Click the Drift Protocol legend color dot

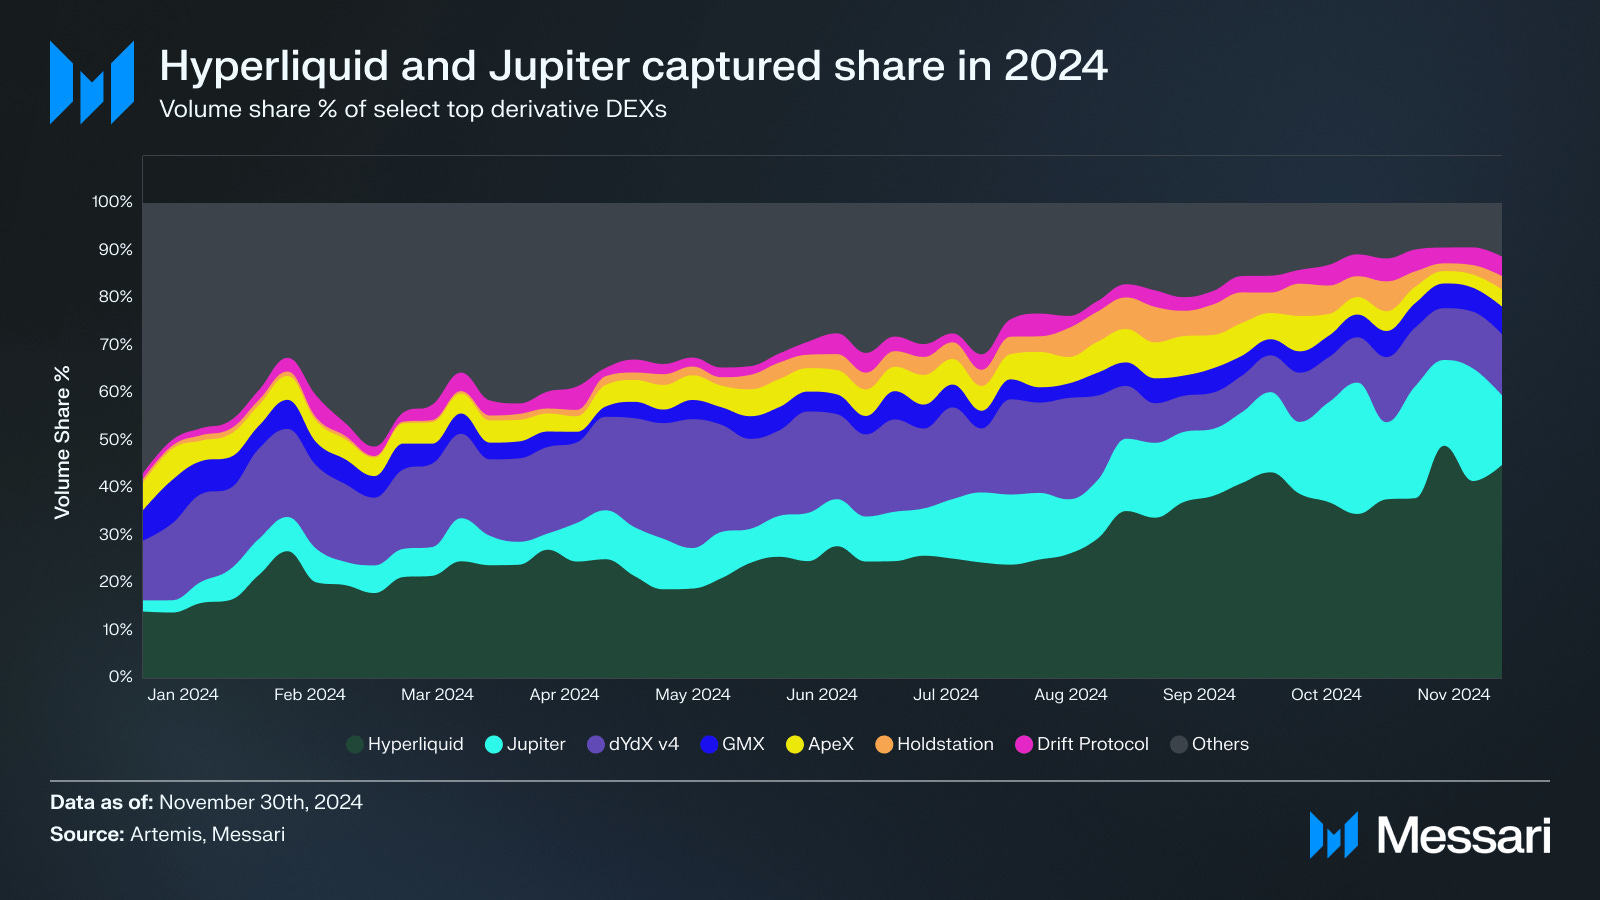(x=1024, y=744)
